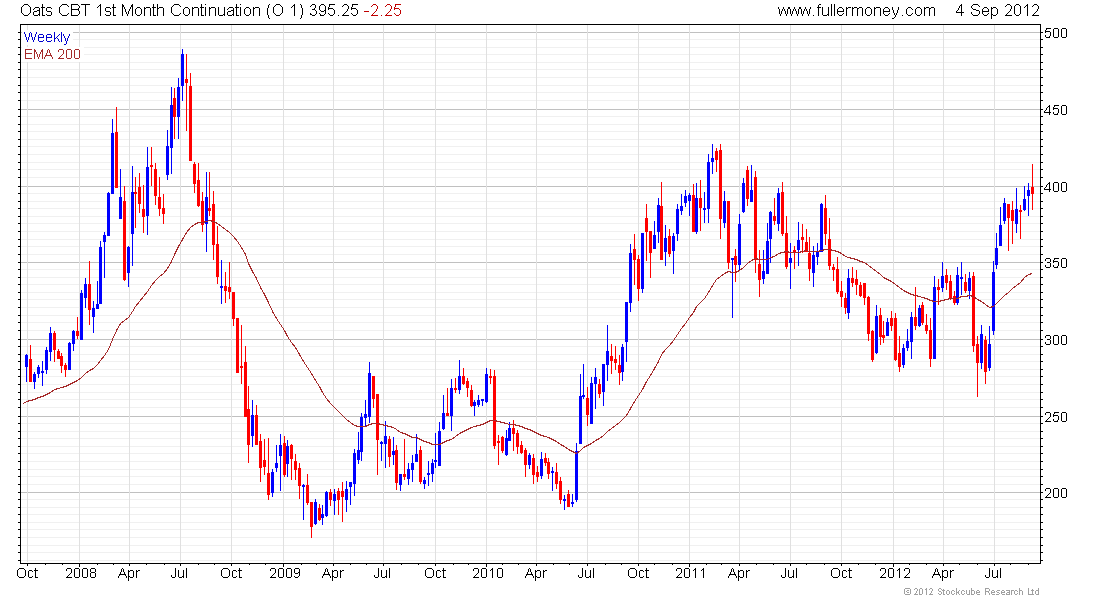Click the Weekly timeframe label
This screenshot has height=600, width=1100.
coord(47,37)
